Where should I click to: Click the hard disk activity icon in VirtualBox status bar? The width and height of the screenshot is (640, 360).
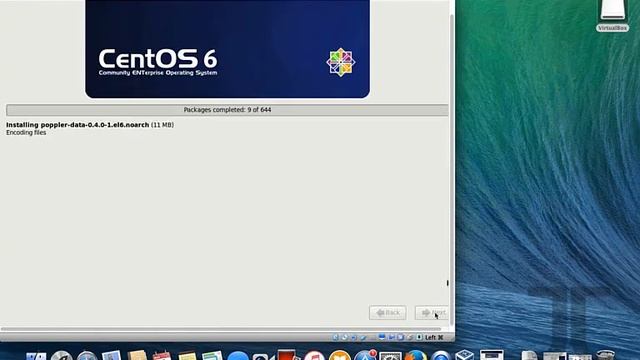pos(336,338)
